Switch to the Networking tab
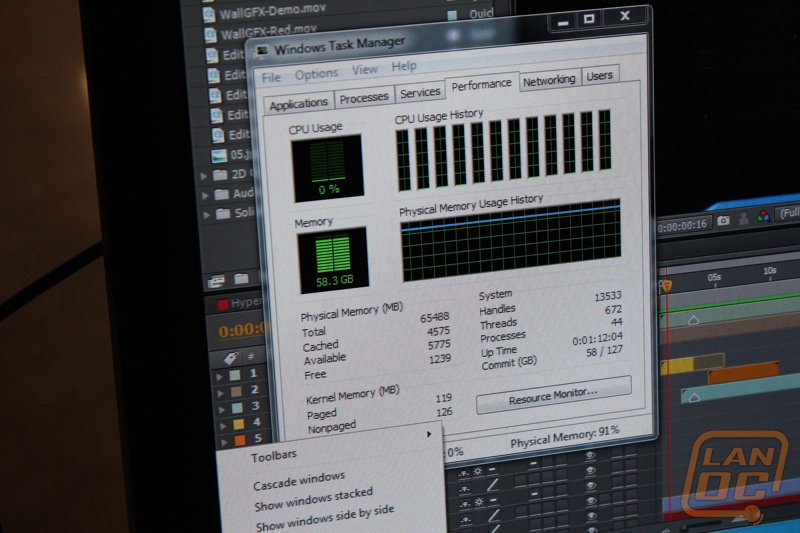The height and width of the screenshot is (533, 800). click(x=549, y=80)
